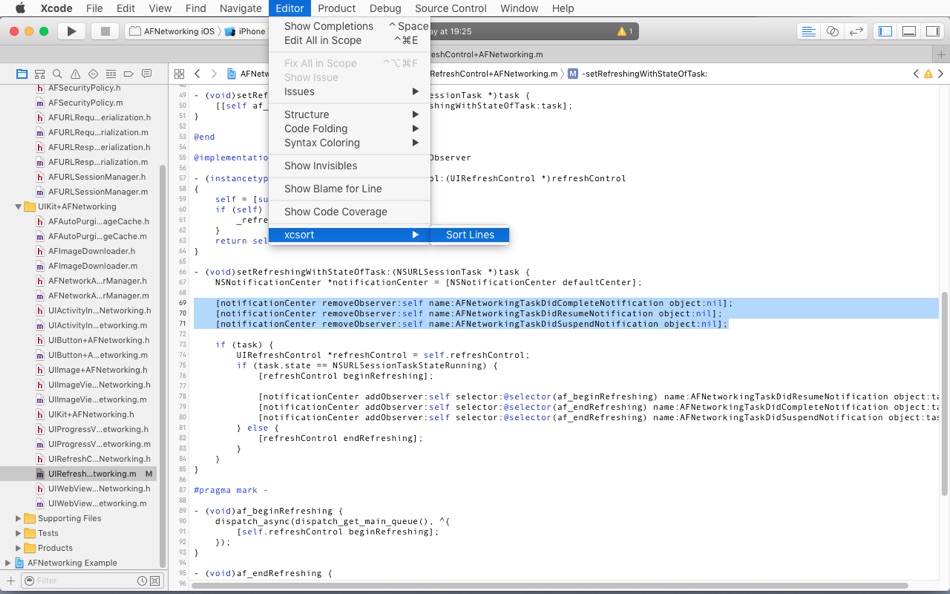Expand the Tests folder

[x=18, y=533]
